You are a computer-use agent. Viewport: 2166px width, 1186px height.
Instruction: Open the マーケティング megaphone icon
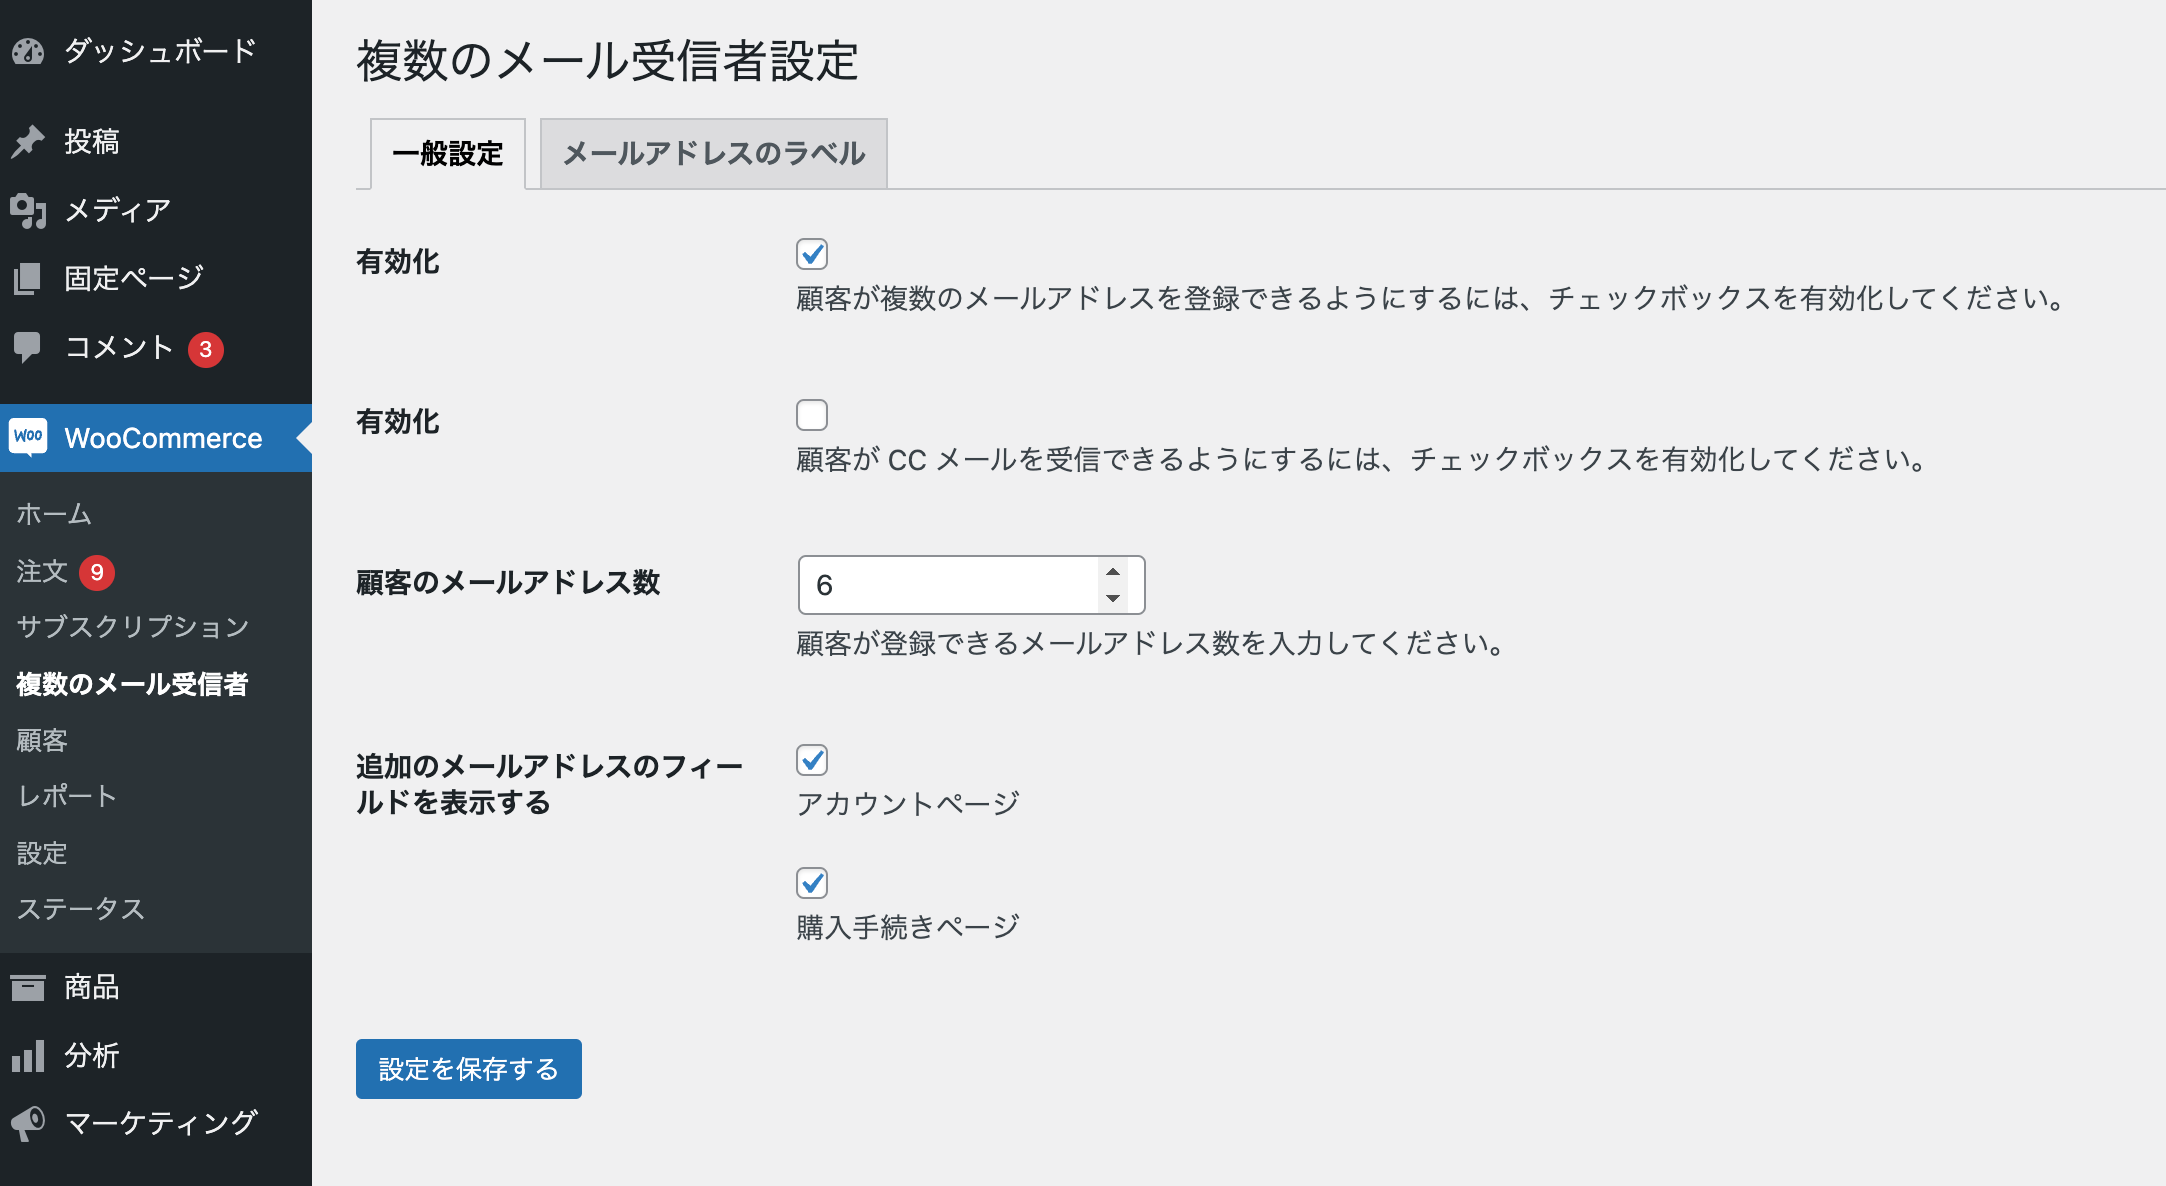(28, 1124)
